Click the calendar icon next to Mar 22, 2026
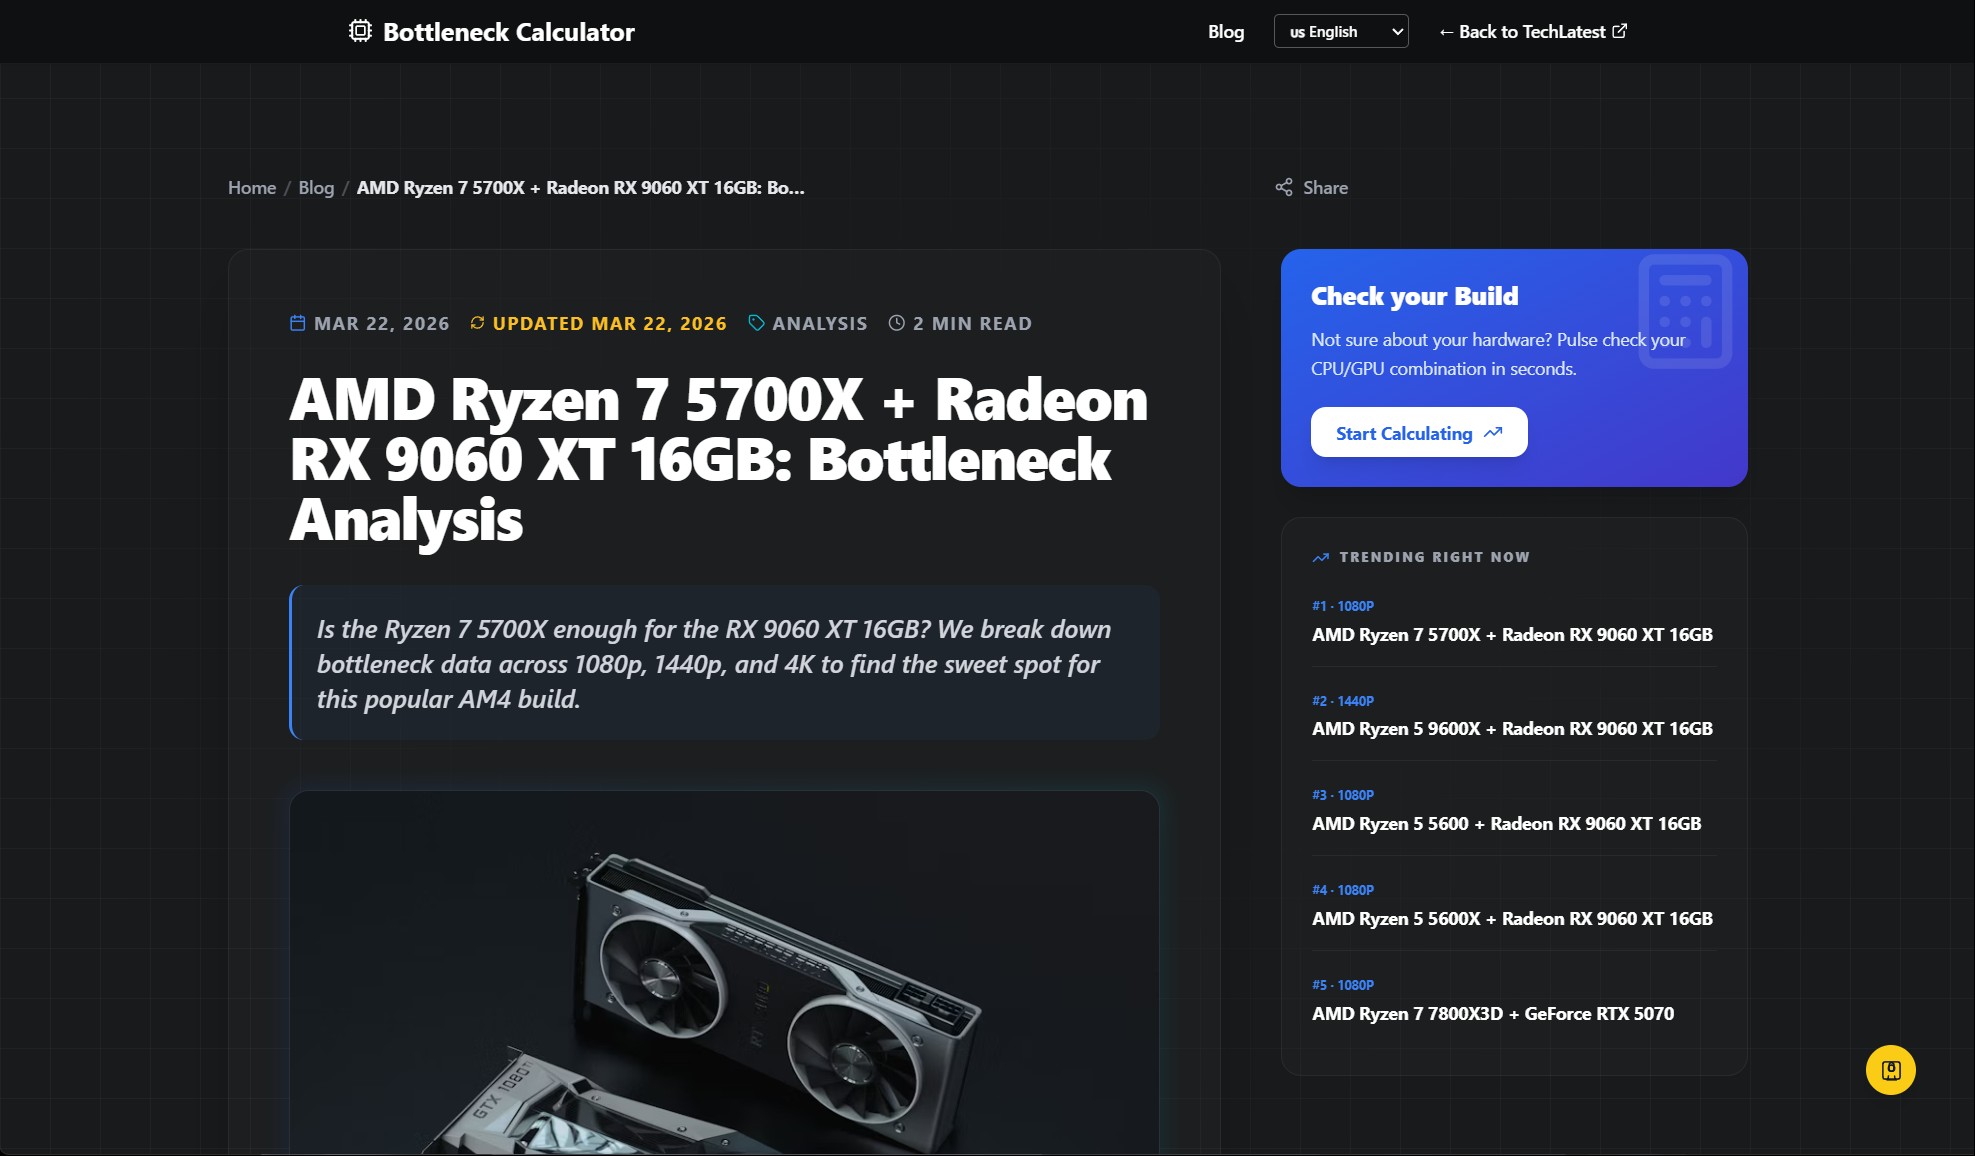The image size is (1975, 1156). pyautogui.click(x=297, y=323)
